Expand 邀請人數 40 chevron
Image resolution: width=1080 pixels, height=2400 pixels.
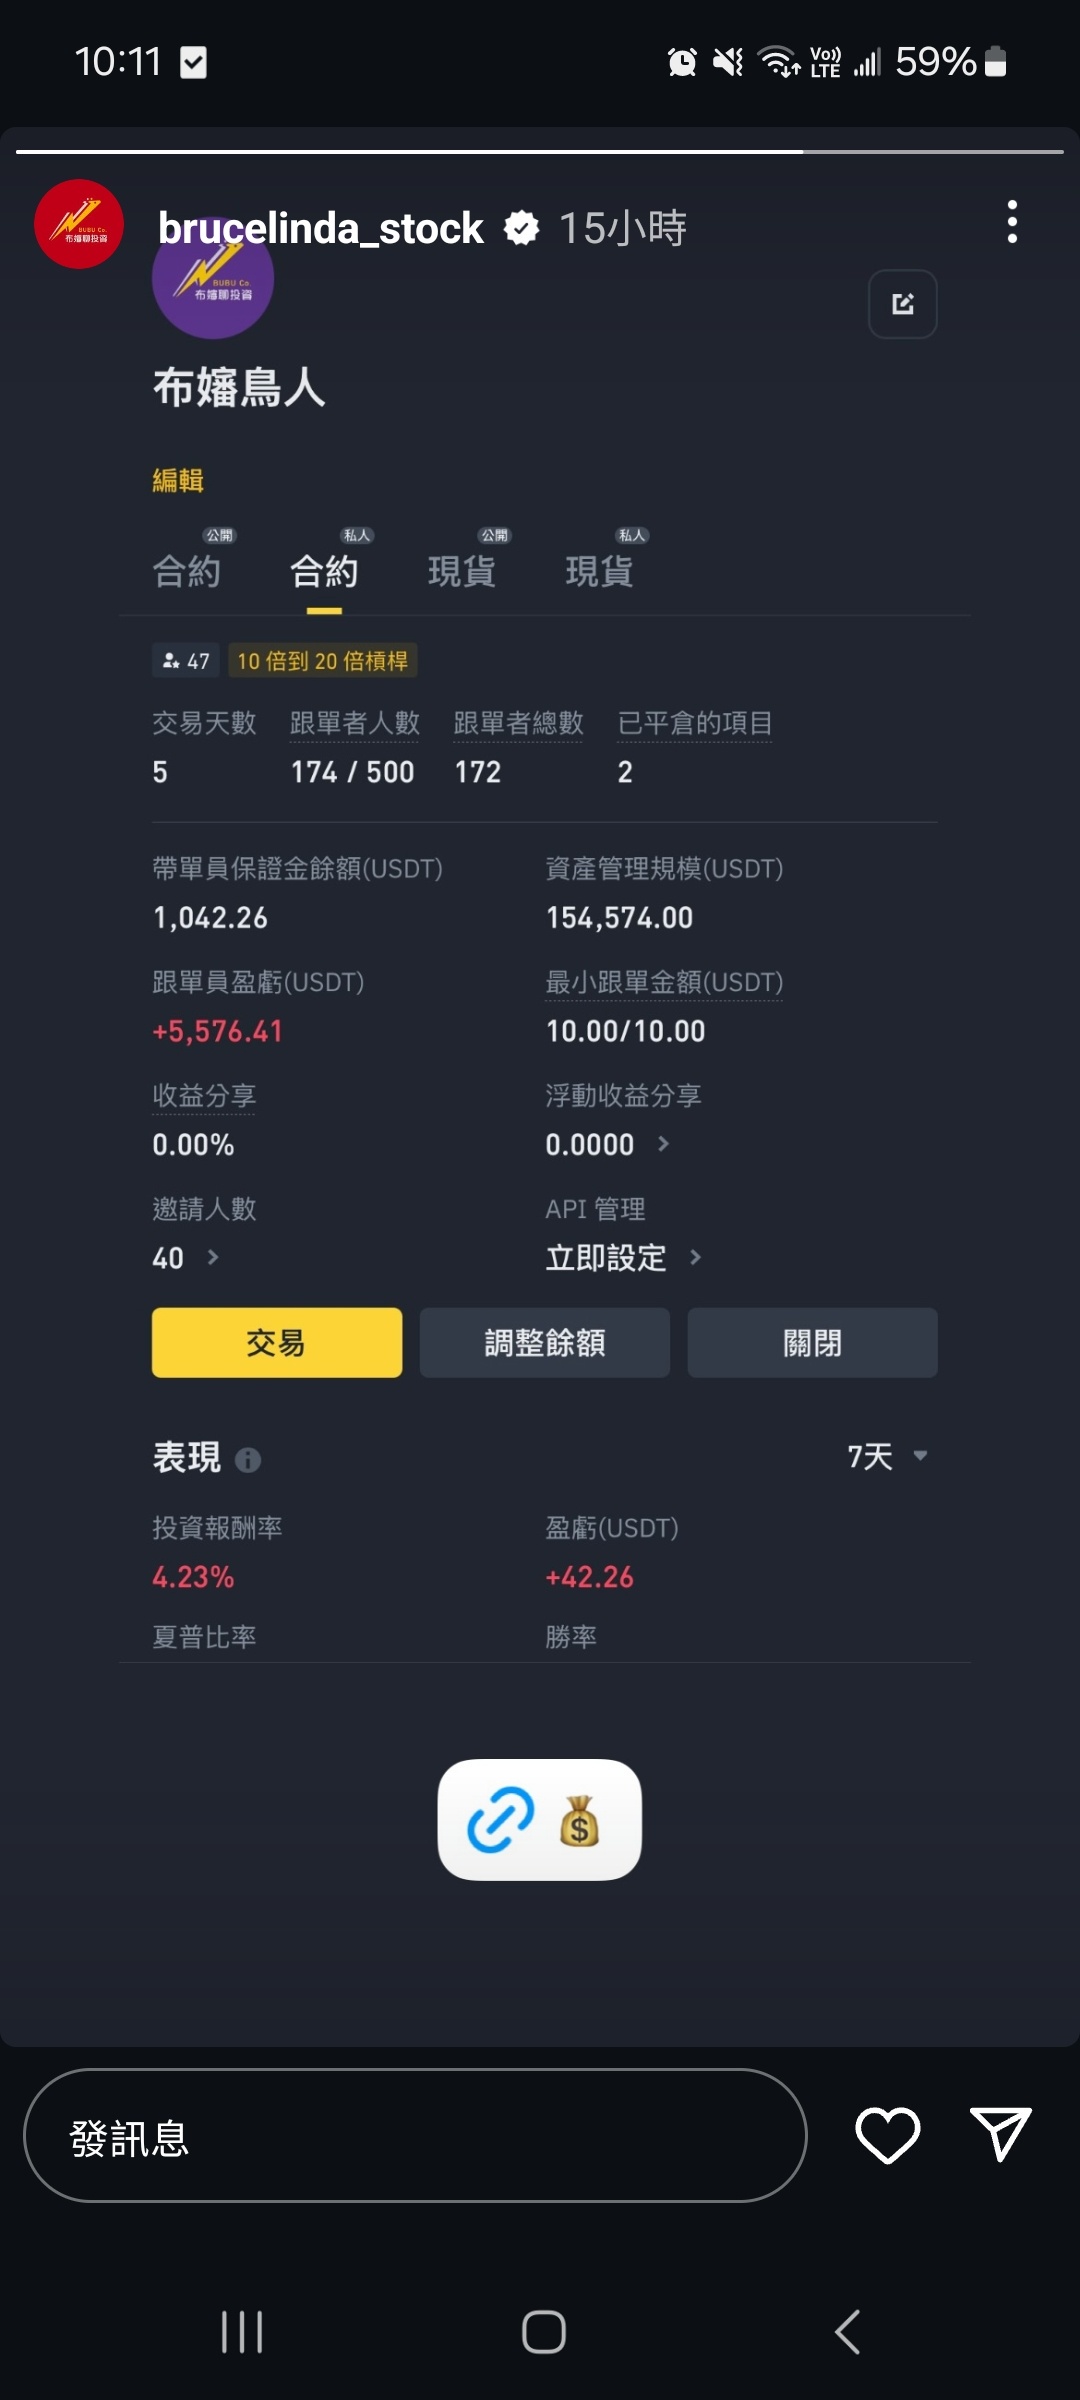coord(213,1257)
